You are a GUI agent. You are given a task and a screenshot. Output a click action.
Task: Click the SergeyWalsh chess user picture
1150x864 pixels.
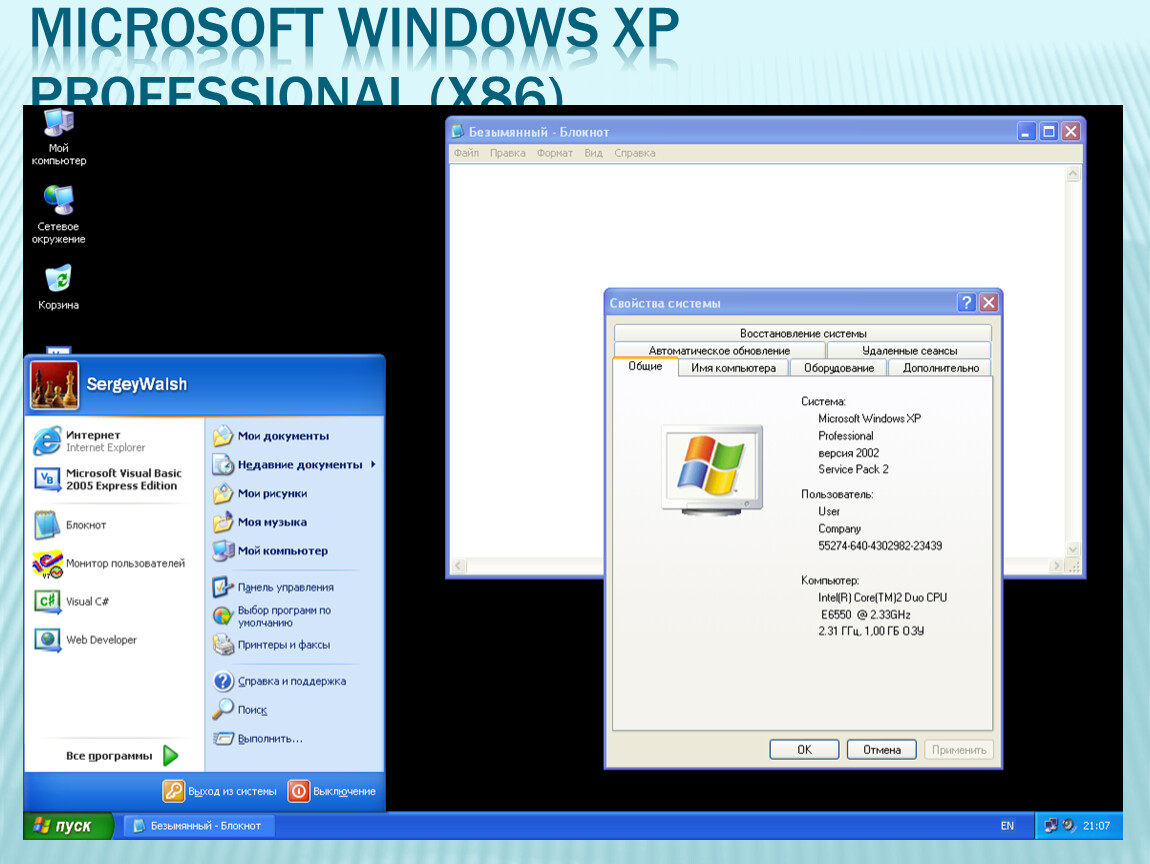(x=54, y=385)
